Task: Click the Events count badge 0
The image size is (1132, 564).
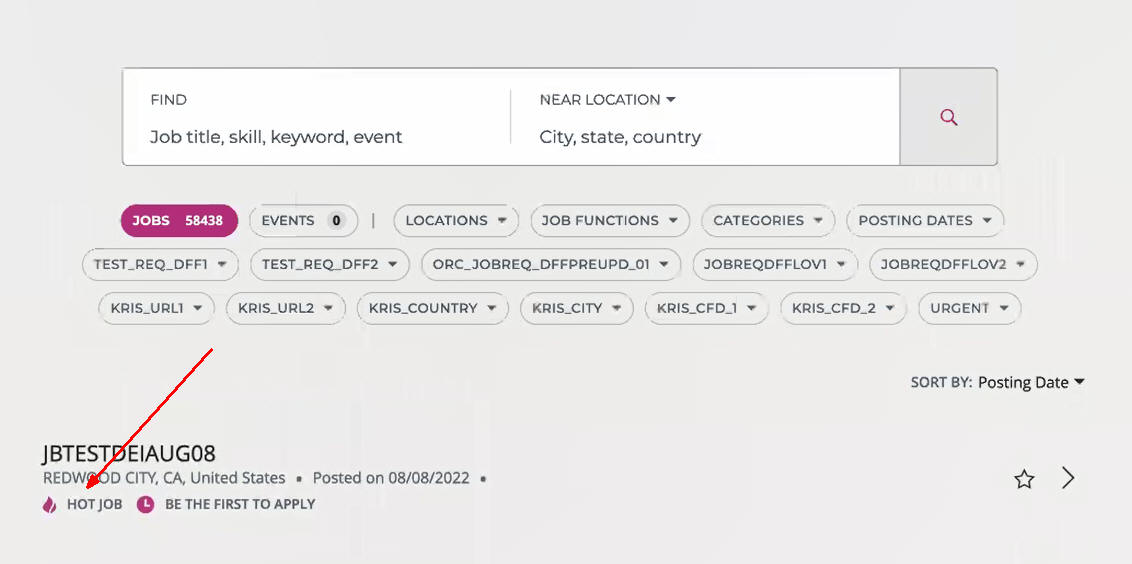Action: (x=336, y=220)
